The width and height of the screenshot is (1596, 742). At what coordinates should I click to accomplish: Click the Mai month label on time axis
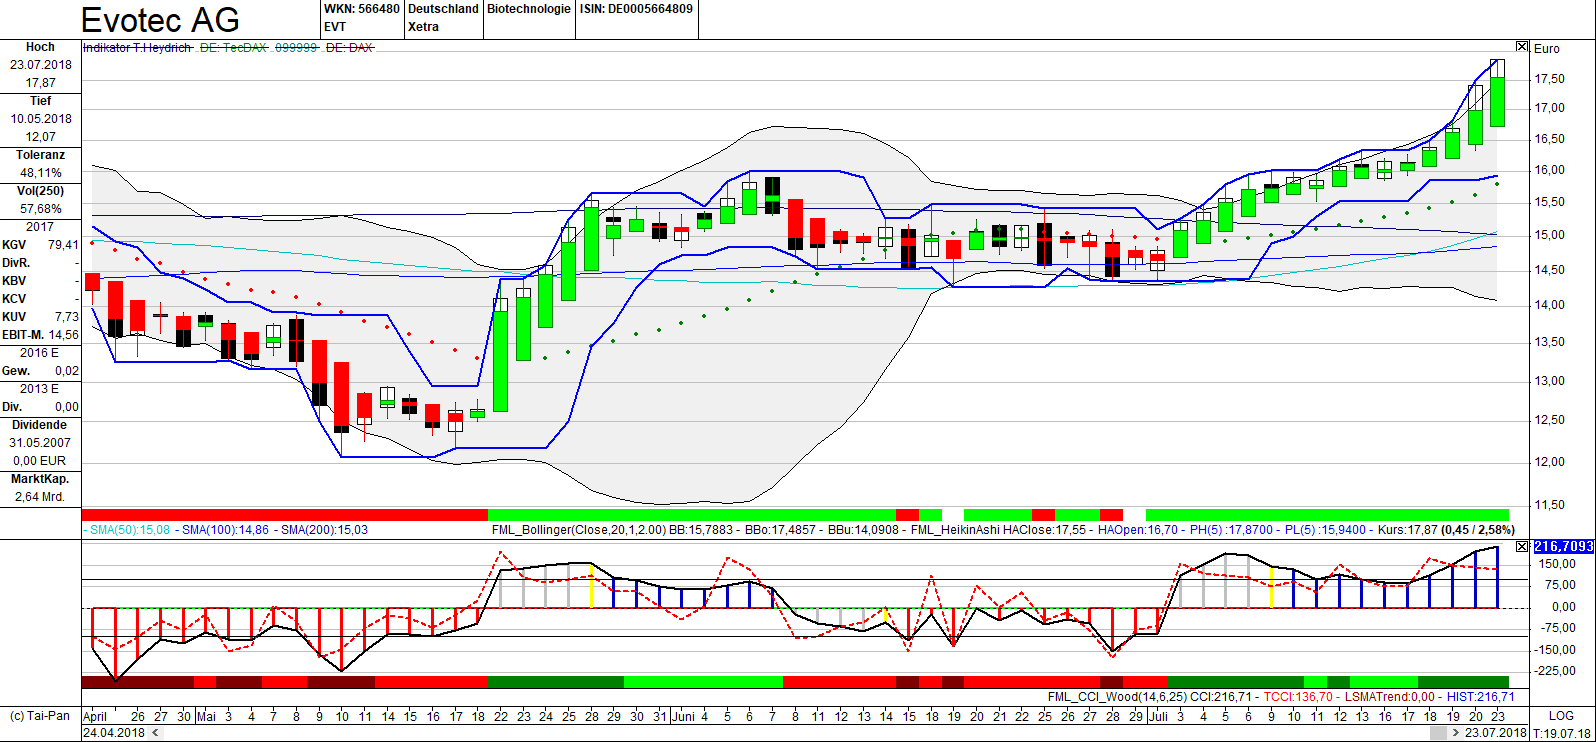(206, 716)
